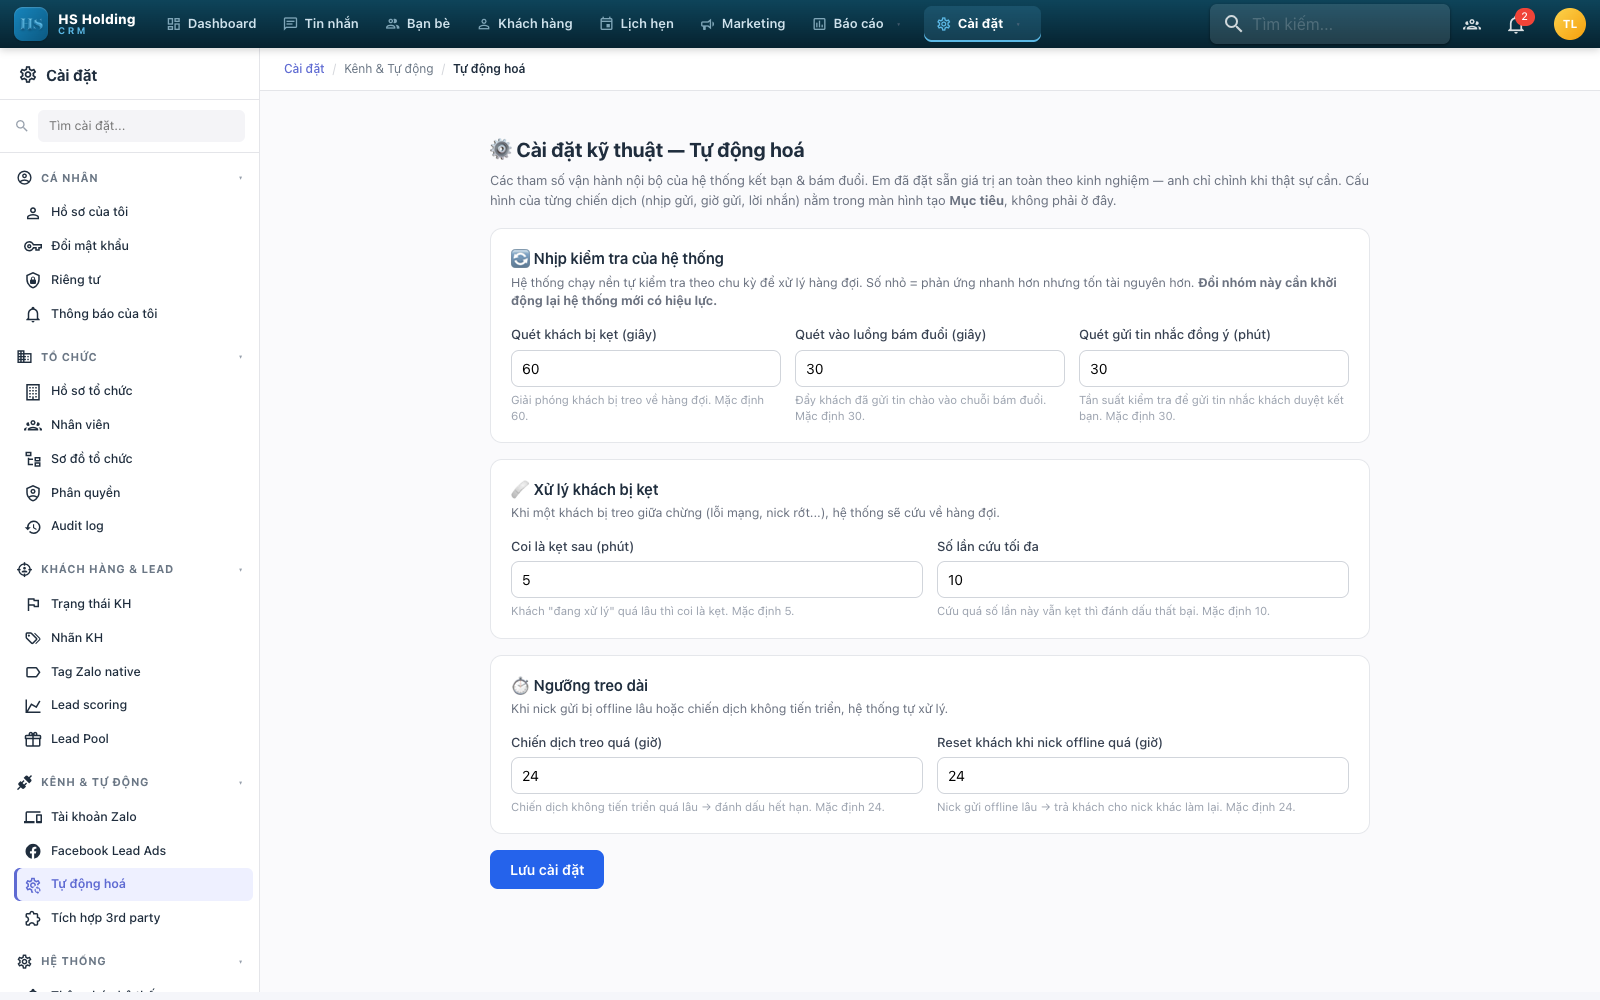Focus the Số lần cứu tối đa field
Image resolution: width=1600 pixels, height=1000 pixels.
(x=1143, y=580)
